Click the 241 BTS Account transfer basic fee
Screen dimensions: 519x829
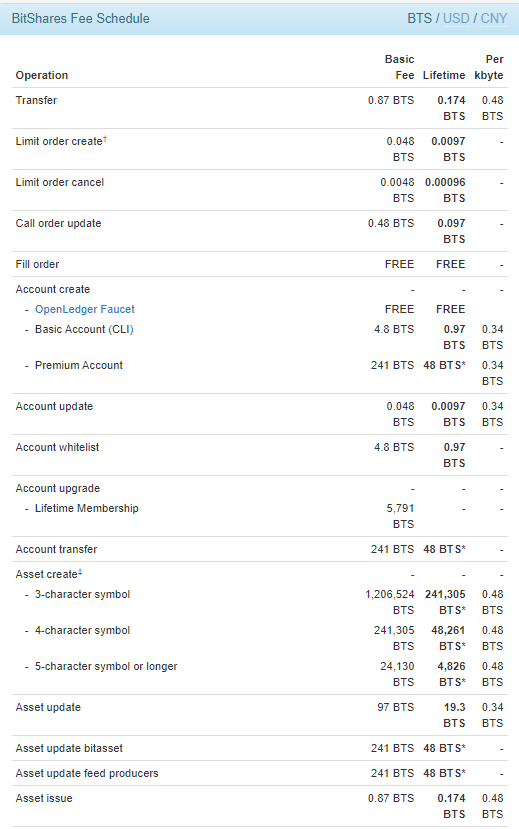[x=392, y=549]
